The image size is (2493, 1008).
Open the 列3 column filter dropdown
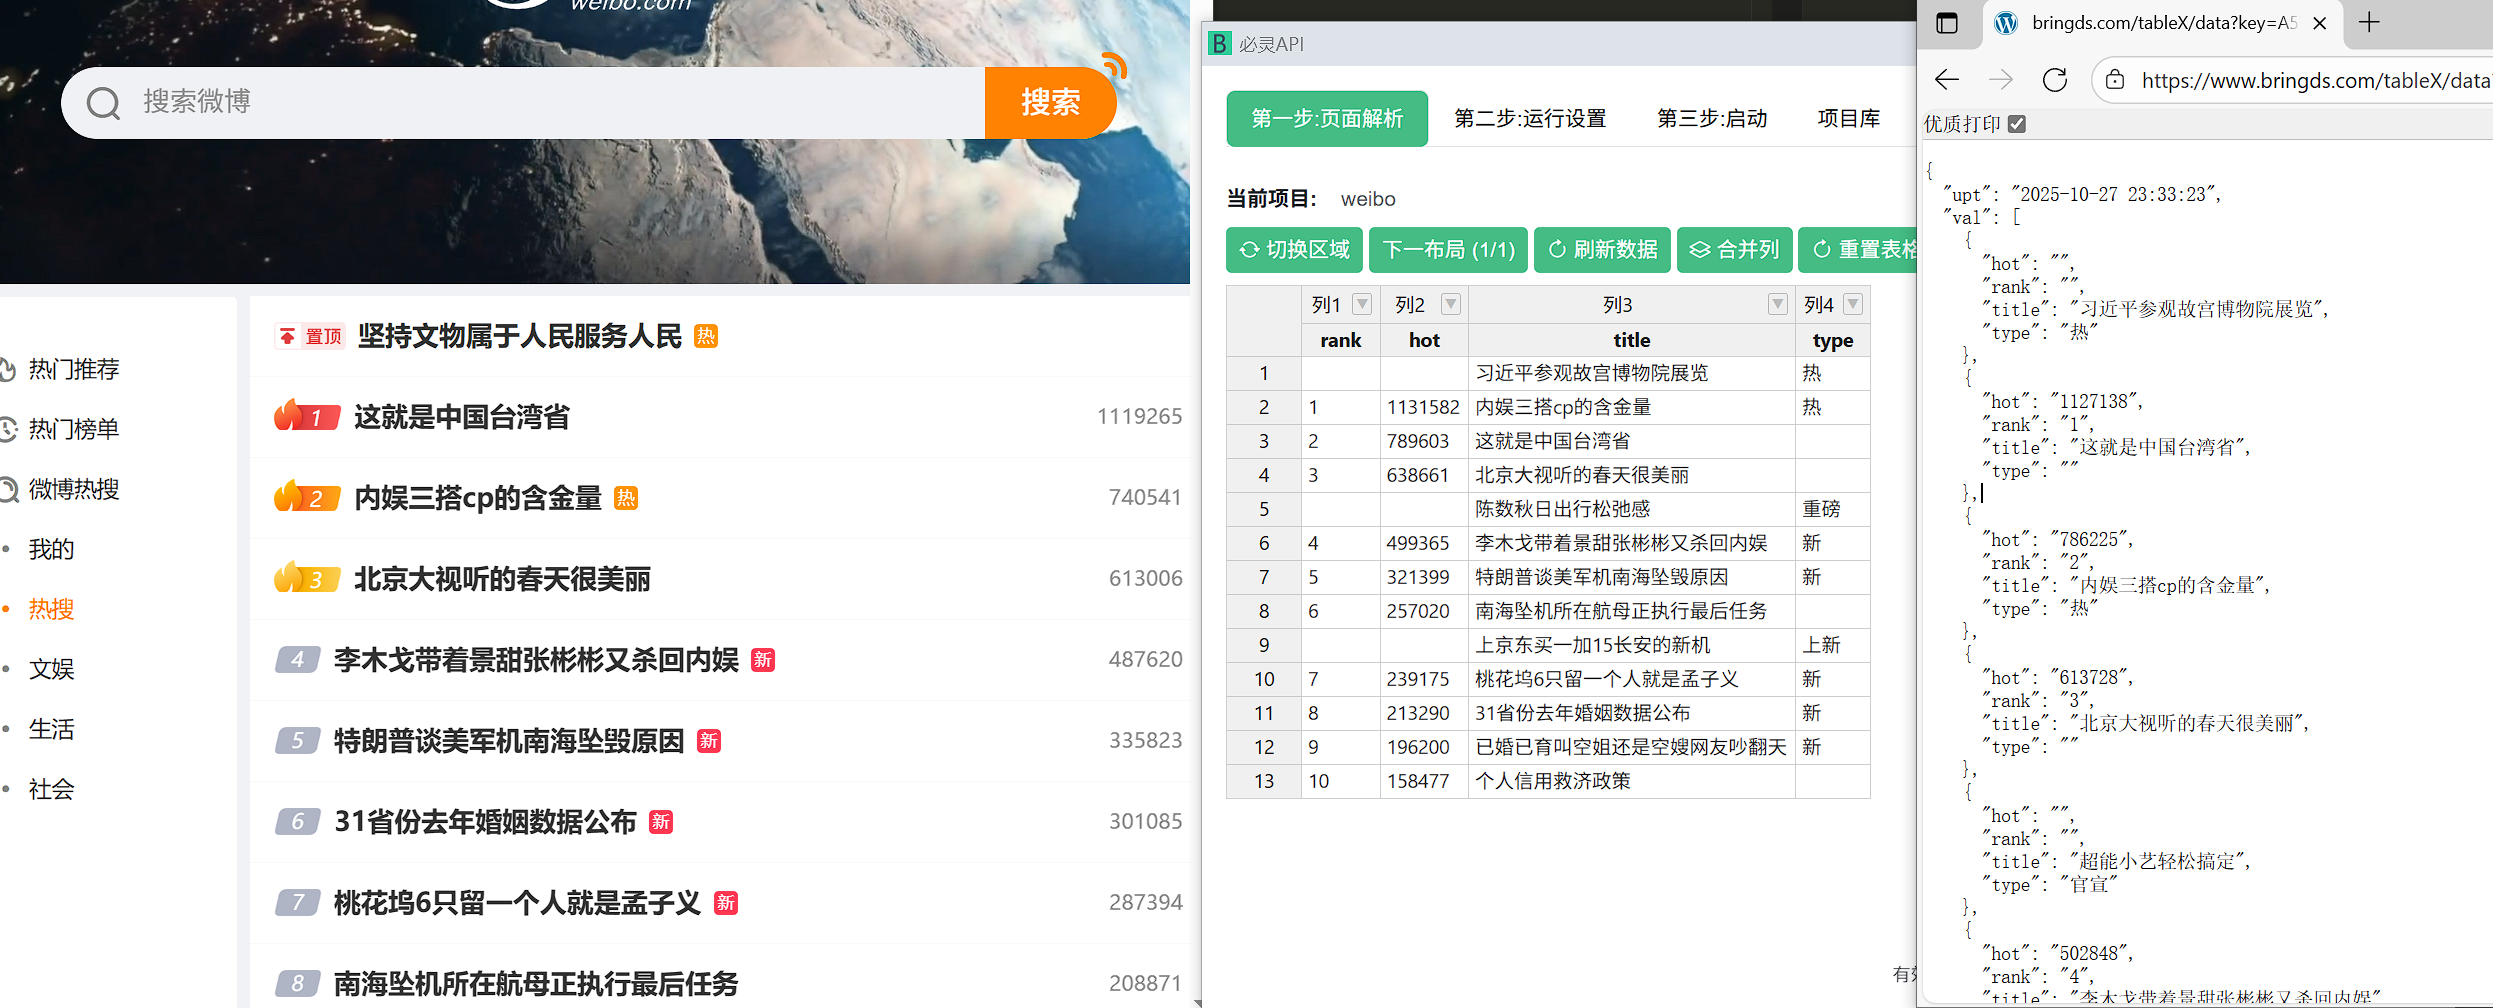pyautogui.click(x=1777, y=304)
